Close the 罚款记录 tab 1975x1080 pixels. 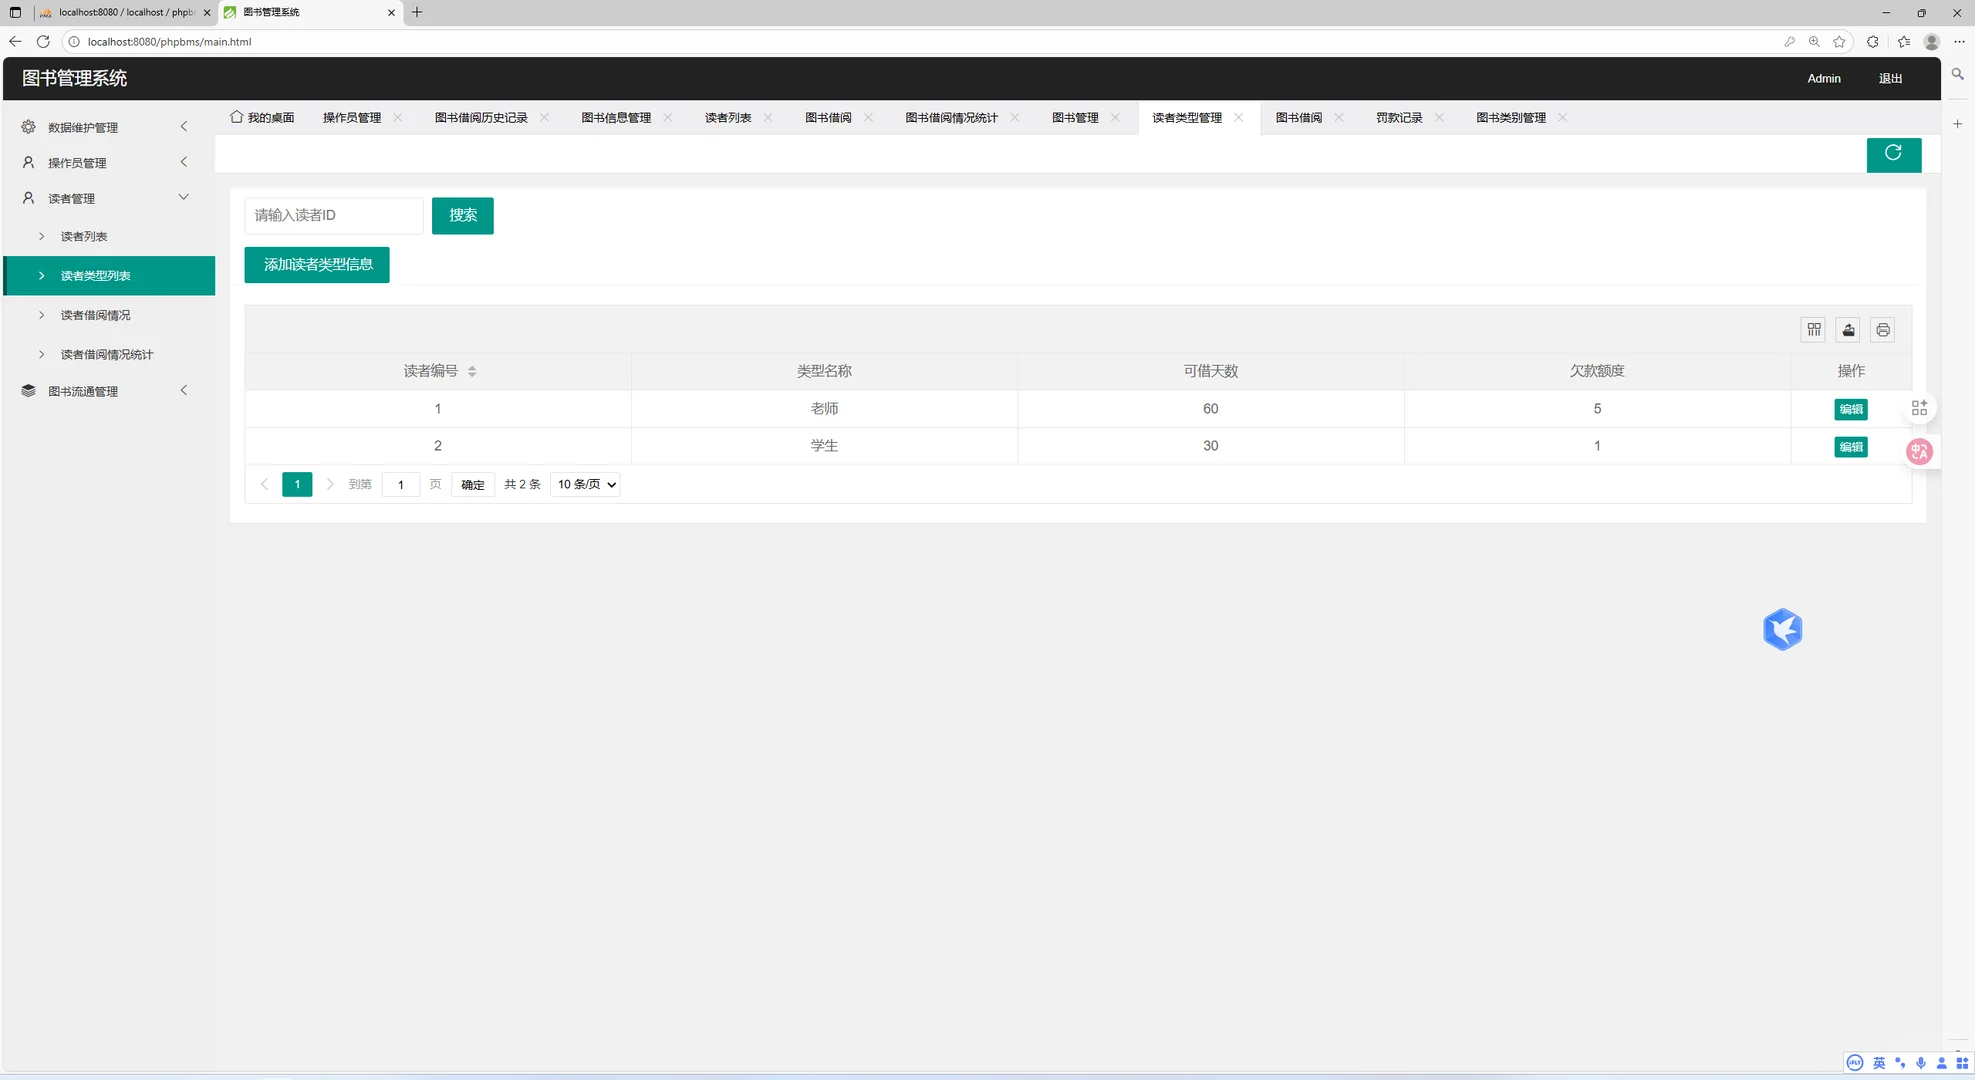[1439, 118]
